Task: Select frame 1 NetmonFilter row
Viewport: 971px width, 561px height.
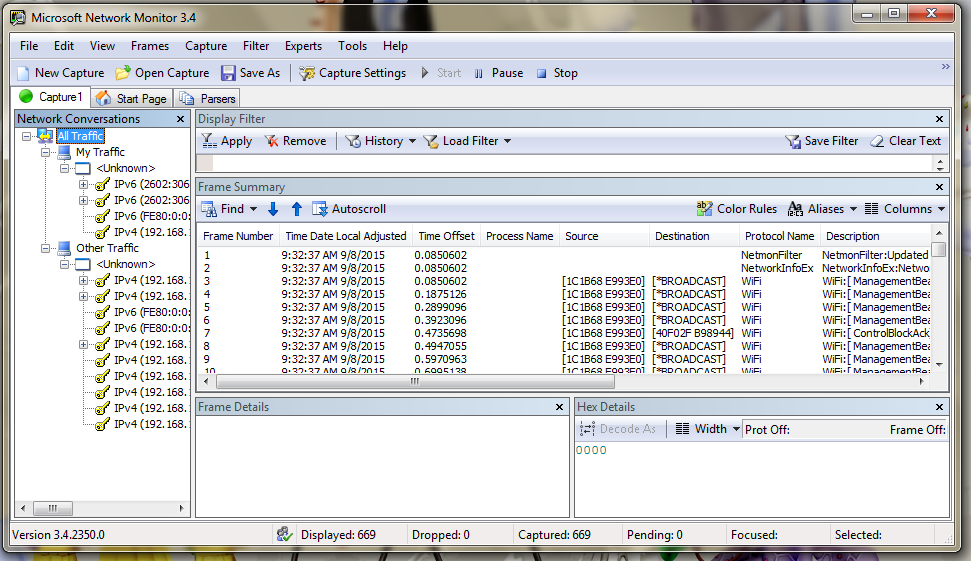Action: click(565, 255)
